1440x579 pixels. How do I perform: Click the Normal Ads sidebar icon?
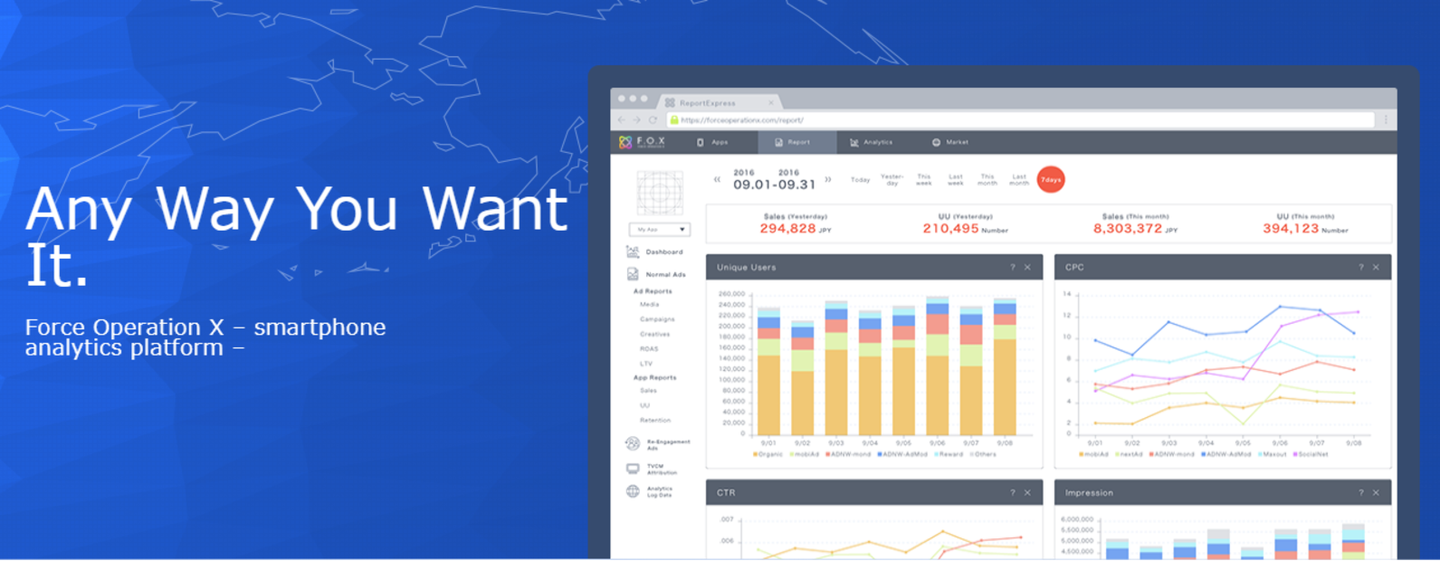click(x=633, y=274)
